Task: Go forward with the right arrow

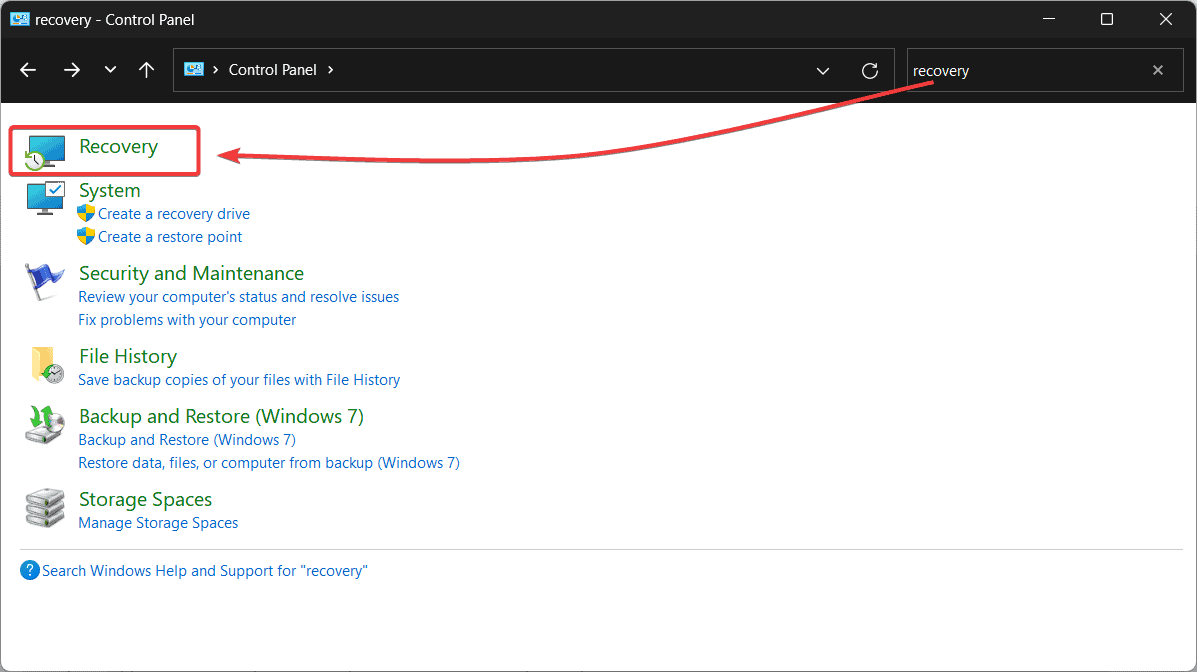Action: [72, 70]
